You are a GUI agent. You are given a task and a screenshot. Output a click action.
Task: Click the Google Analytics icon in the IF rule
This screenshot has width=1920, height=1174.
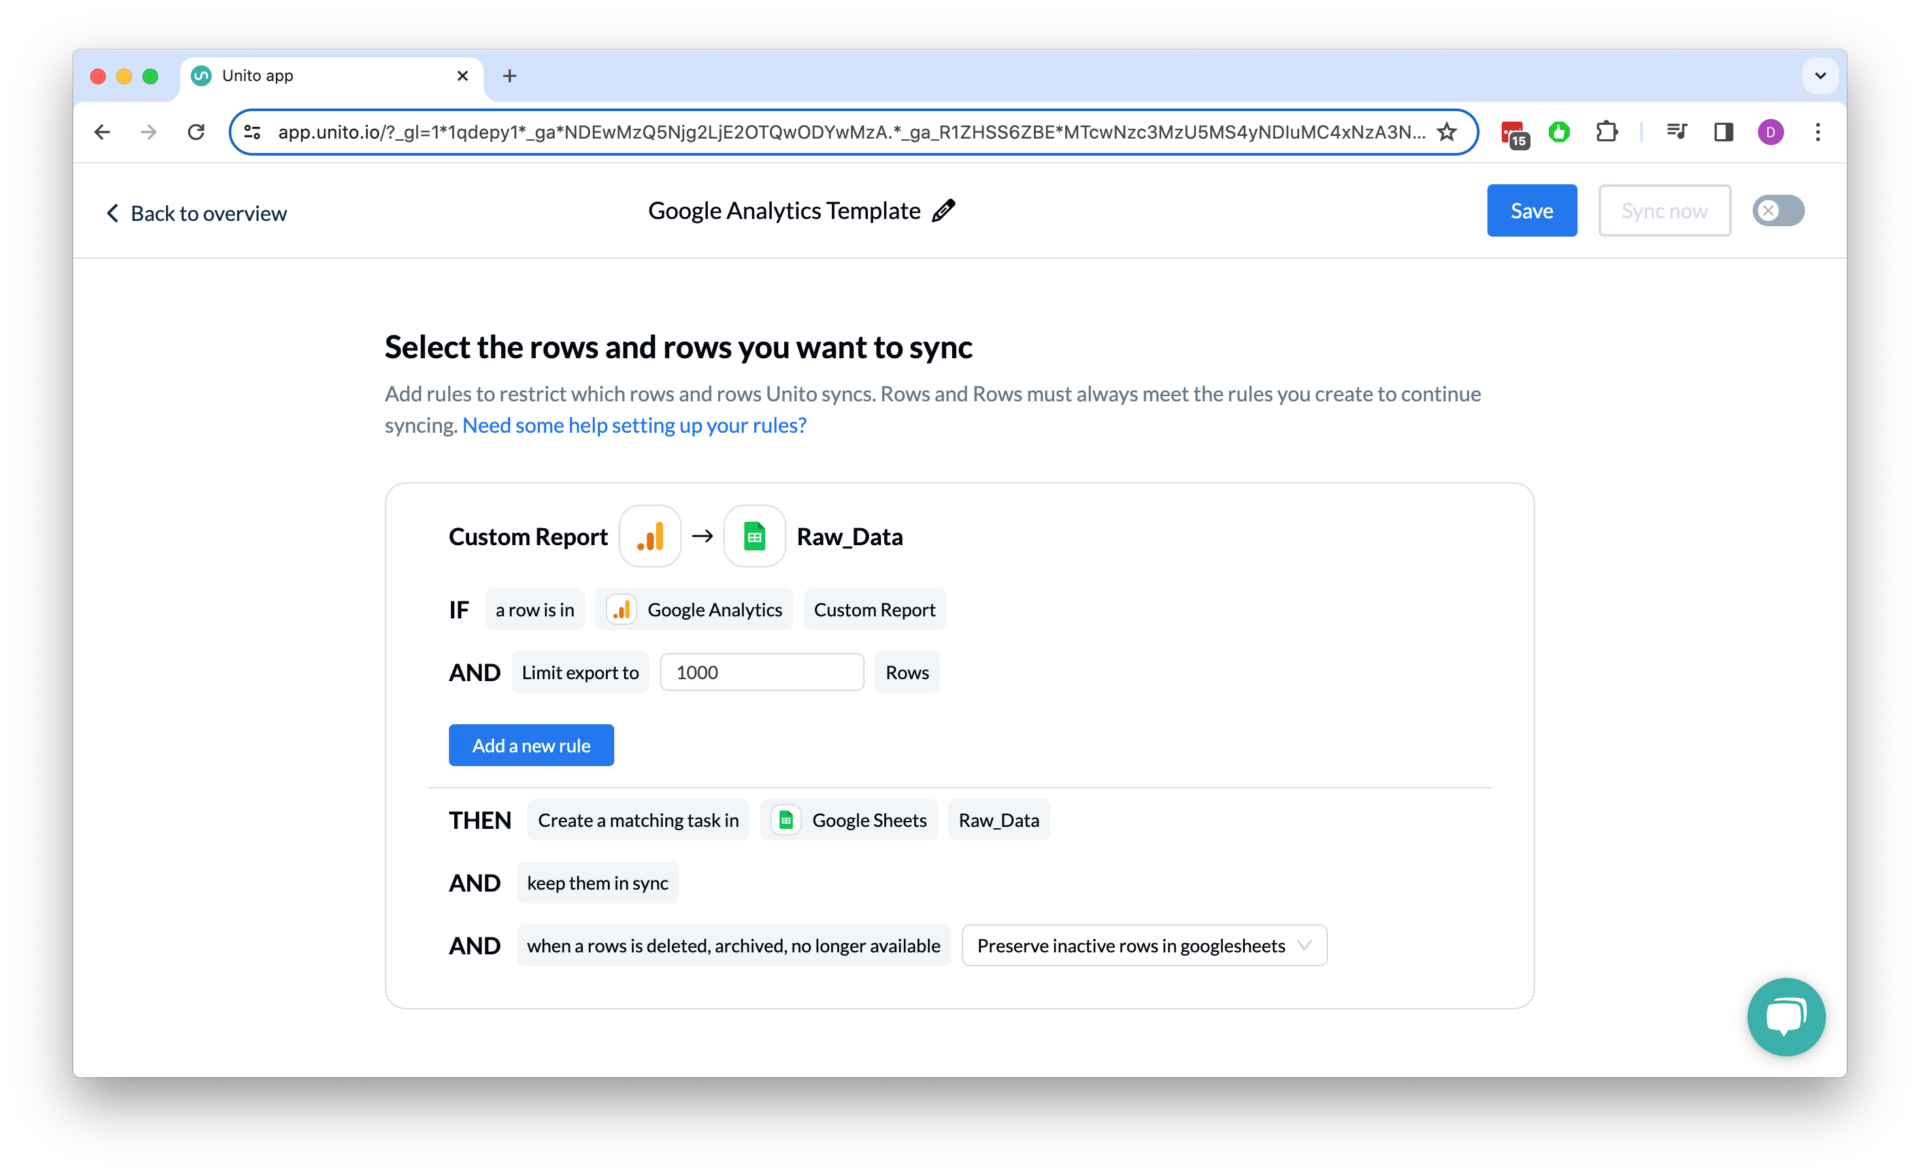[621, 609]
